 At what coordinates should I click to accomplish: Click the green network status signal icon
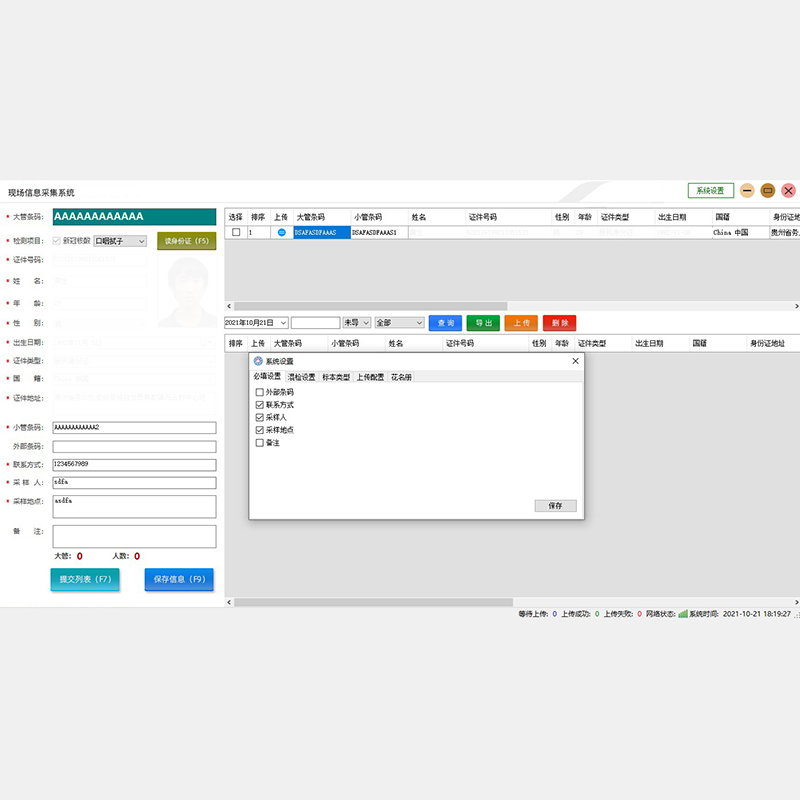tap(683, 614)
